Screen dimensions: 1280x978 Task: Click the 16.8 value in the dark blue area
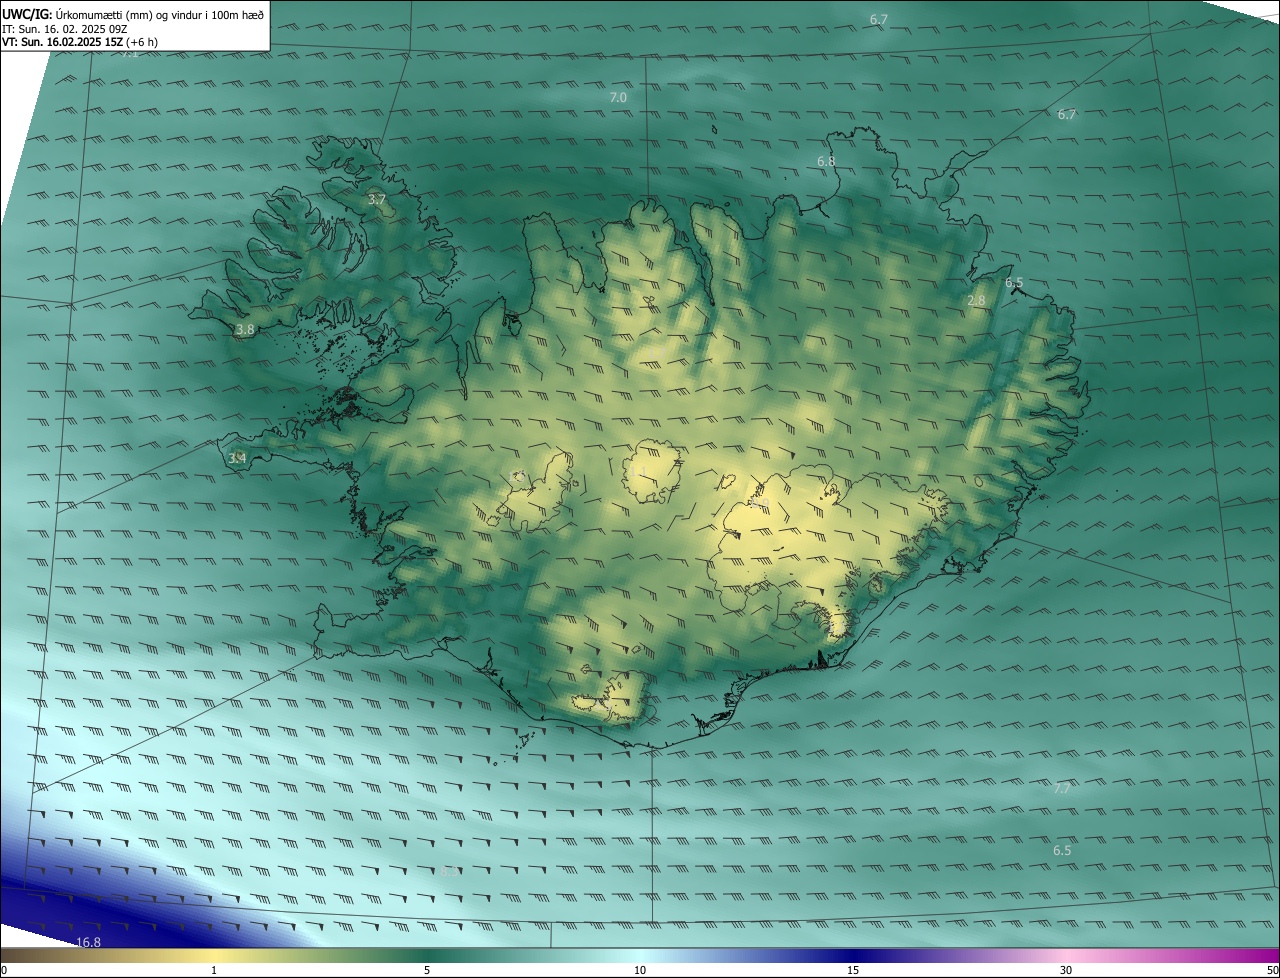[89, 942]
